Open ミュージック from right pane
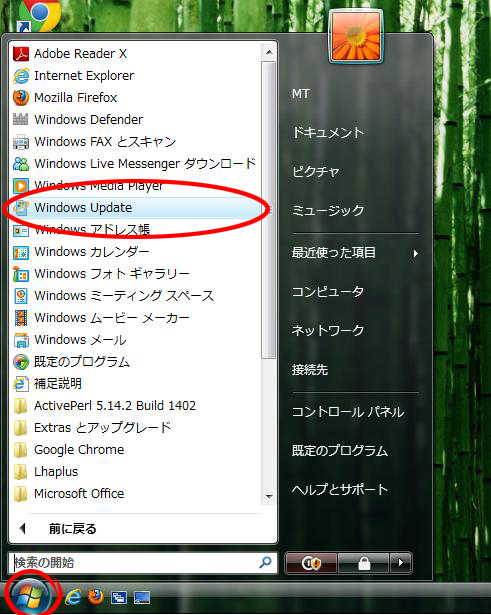The image size is (491, 615). (x=328, y=211)
